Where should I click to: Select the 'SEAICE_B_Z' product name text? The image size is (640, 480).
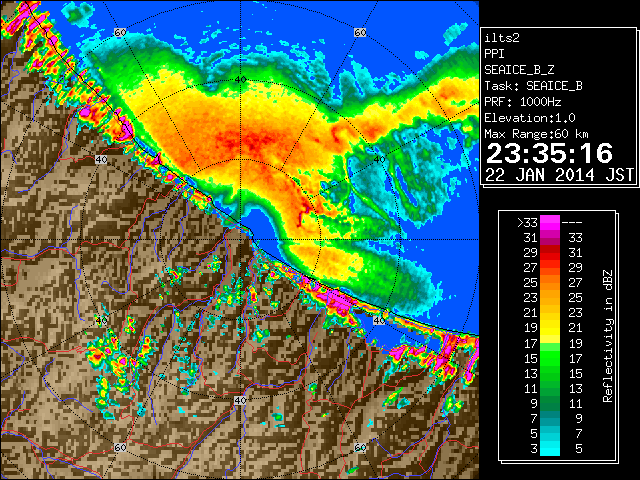coord(519,70)
